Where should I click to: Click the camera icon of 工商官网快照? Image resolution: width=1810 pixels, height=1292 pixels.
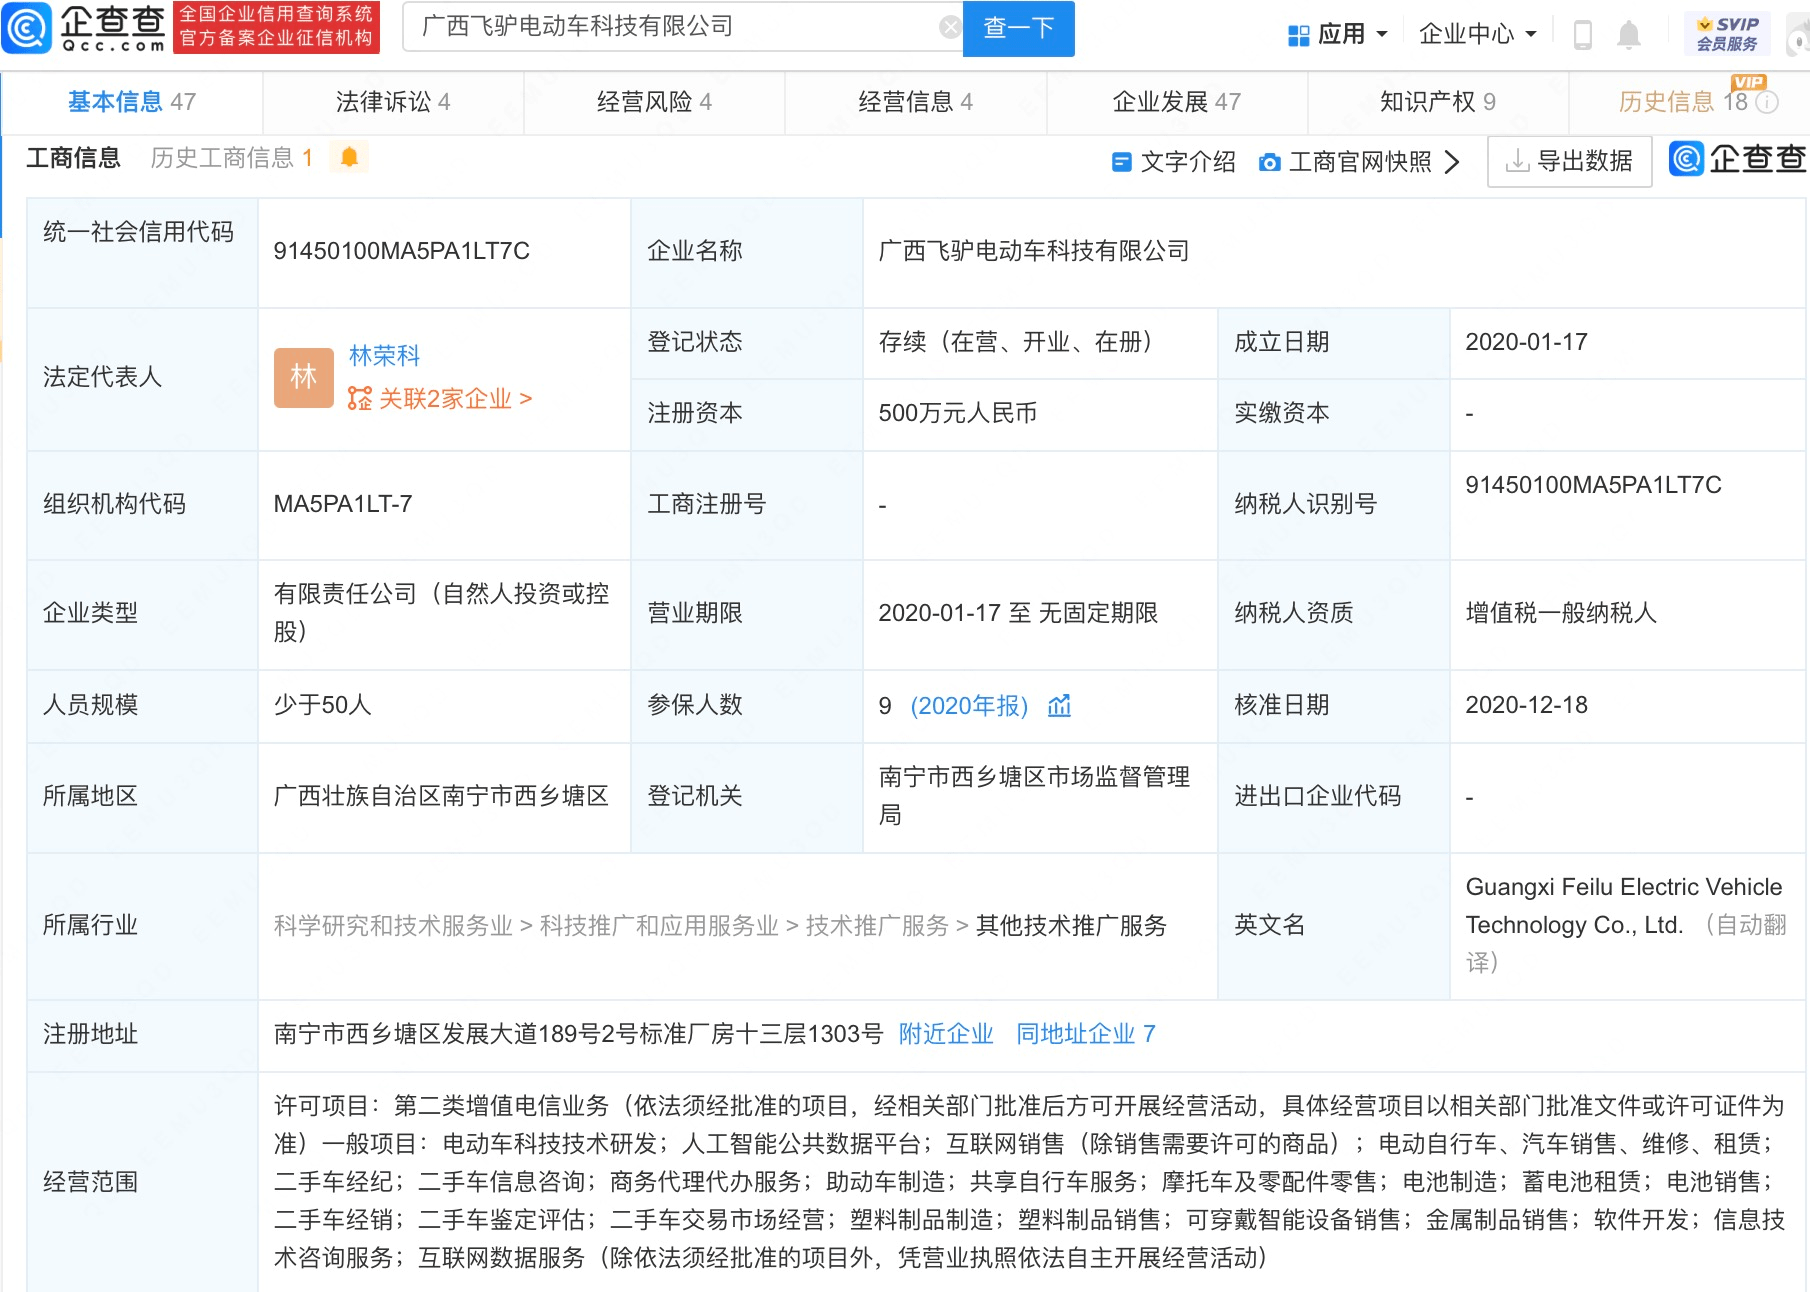(x=1270, y=162)
